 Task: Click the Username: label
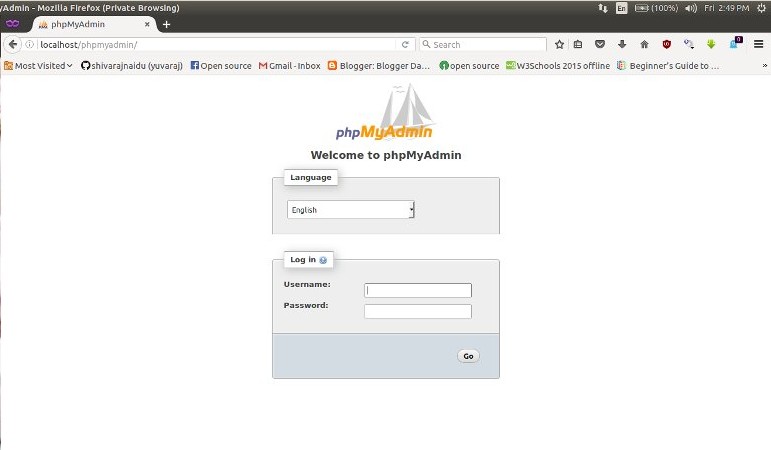pyautogui.click(x=307, y=284)
